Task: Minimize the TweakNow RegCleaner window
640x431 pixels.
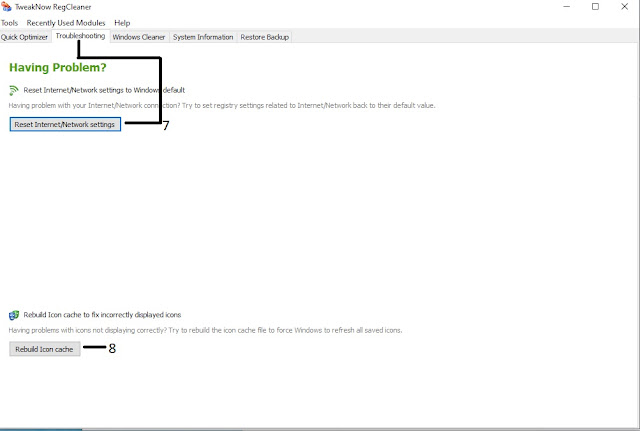Action: [x=567, y=7]
